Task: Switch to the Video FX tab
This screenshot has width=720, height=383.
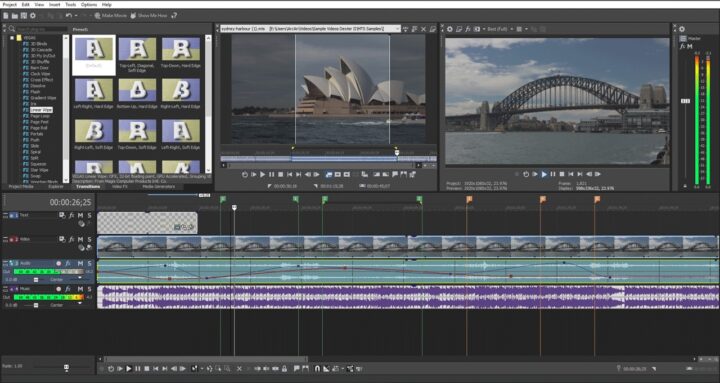Action: pyautogui.click(x=120, y=187)
